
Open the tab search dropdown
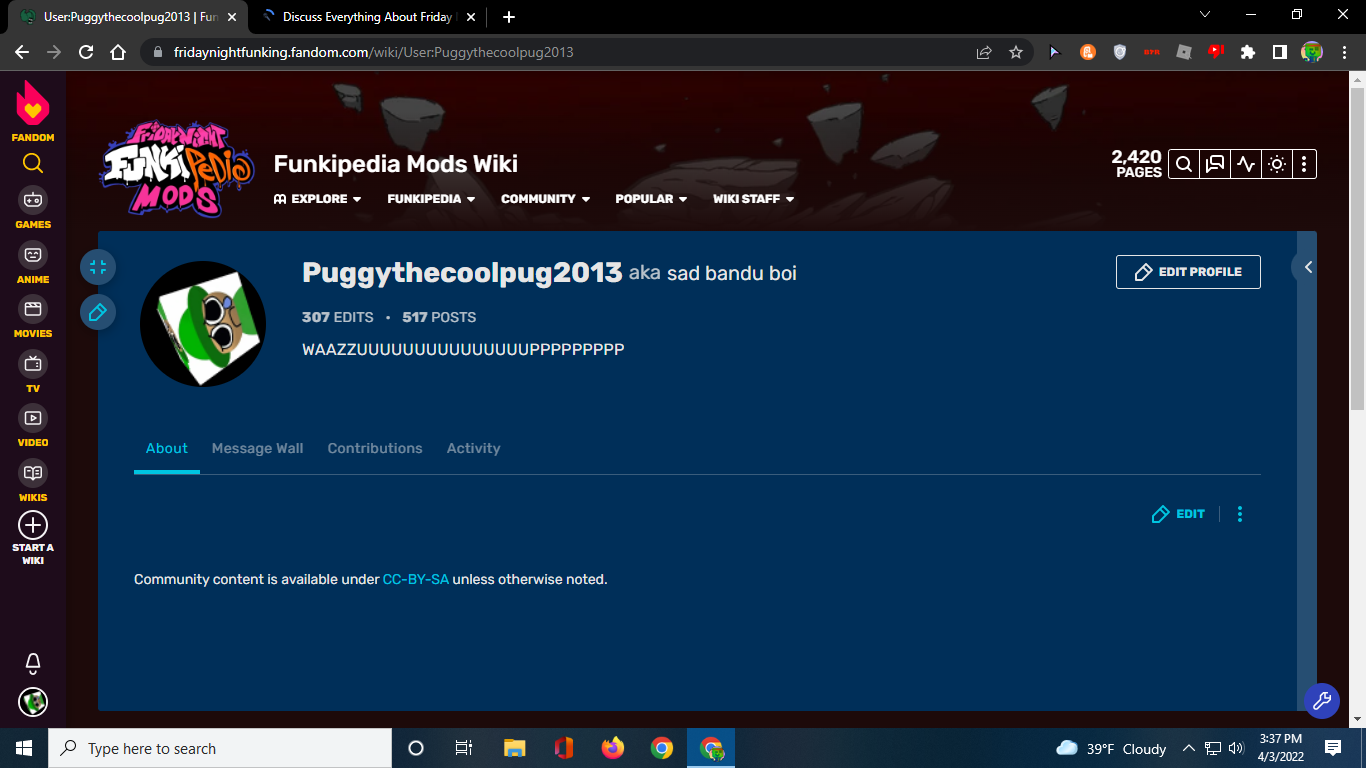pos(1205,15)
